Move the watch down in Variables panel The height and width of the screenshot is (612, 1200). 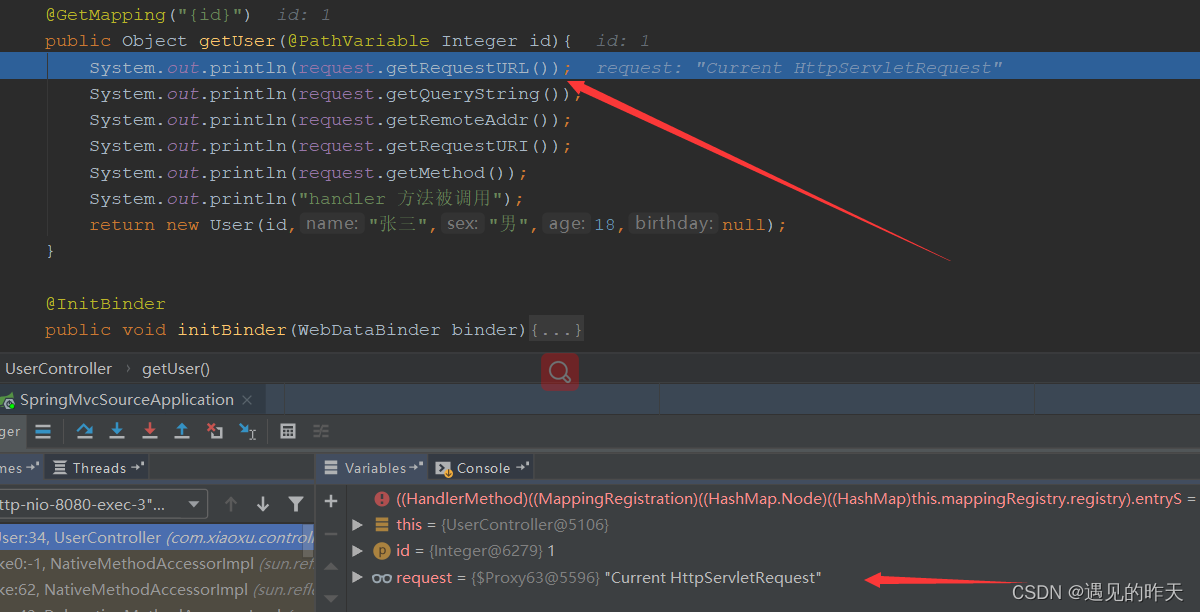(x=331, y=600)
